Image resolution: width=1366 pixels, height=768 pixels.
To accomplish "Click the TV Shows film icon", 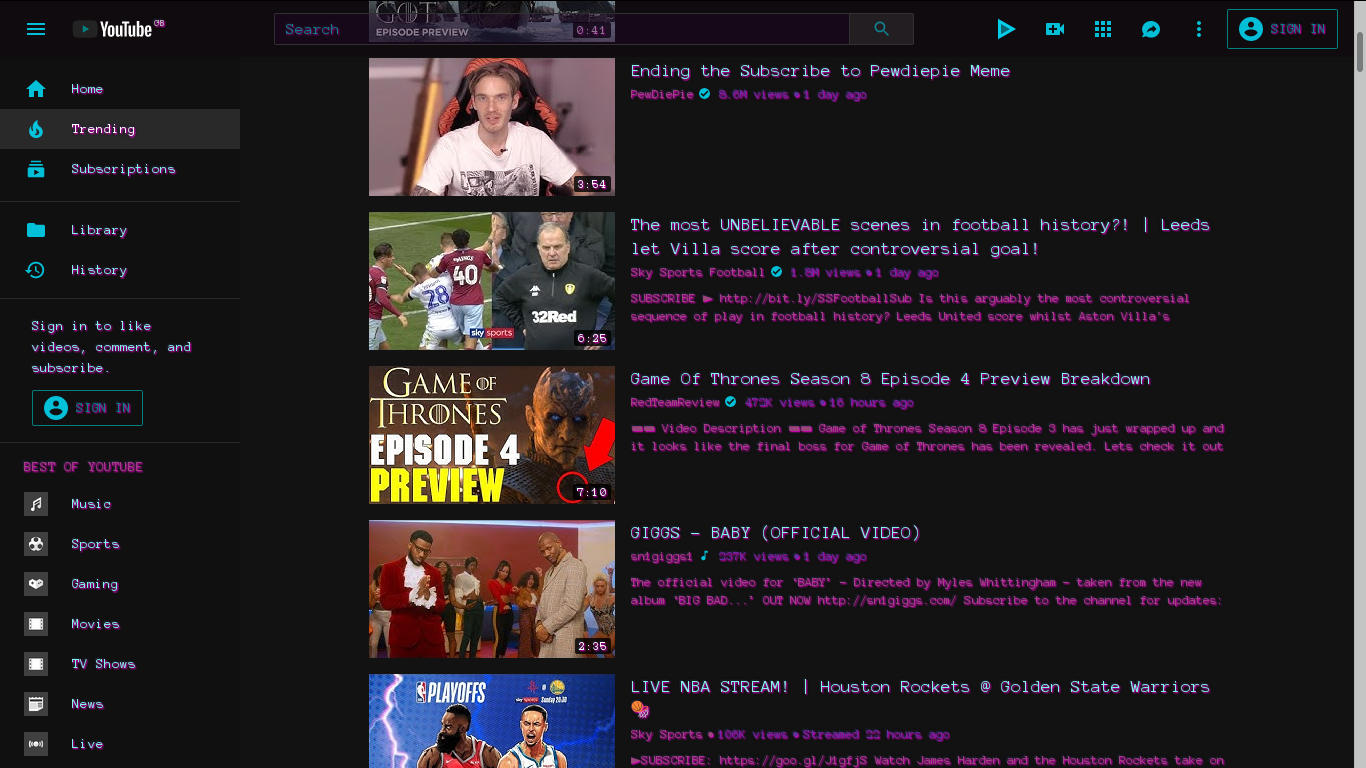I will pos(36,664).
